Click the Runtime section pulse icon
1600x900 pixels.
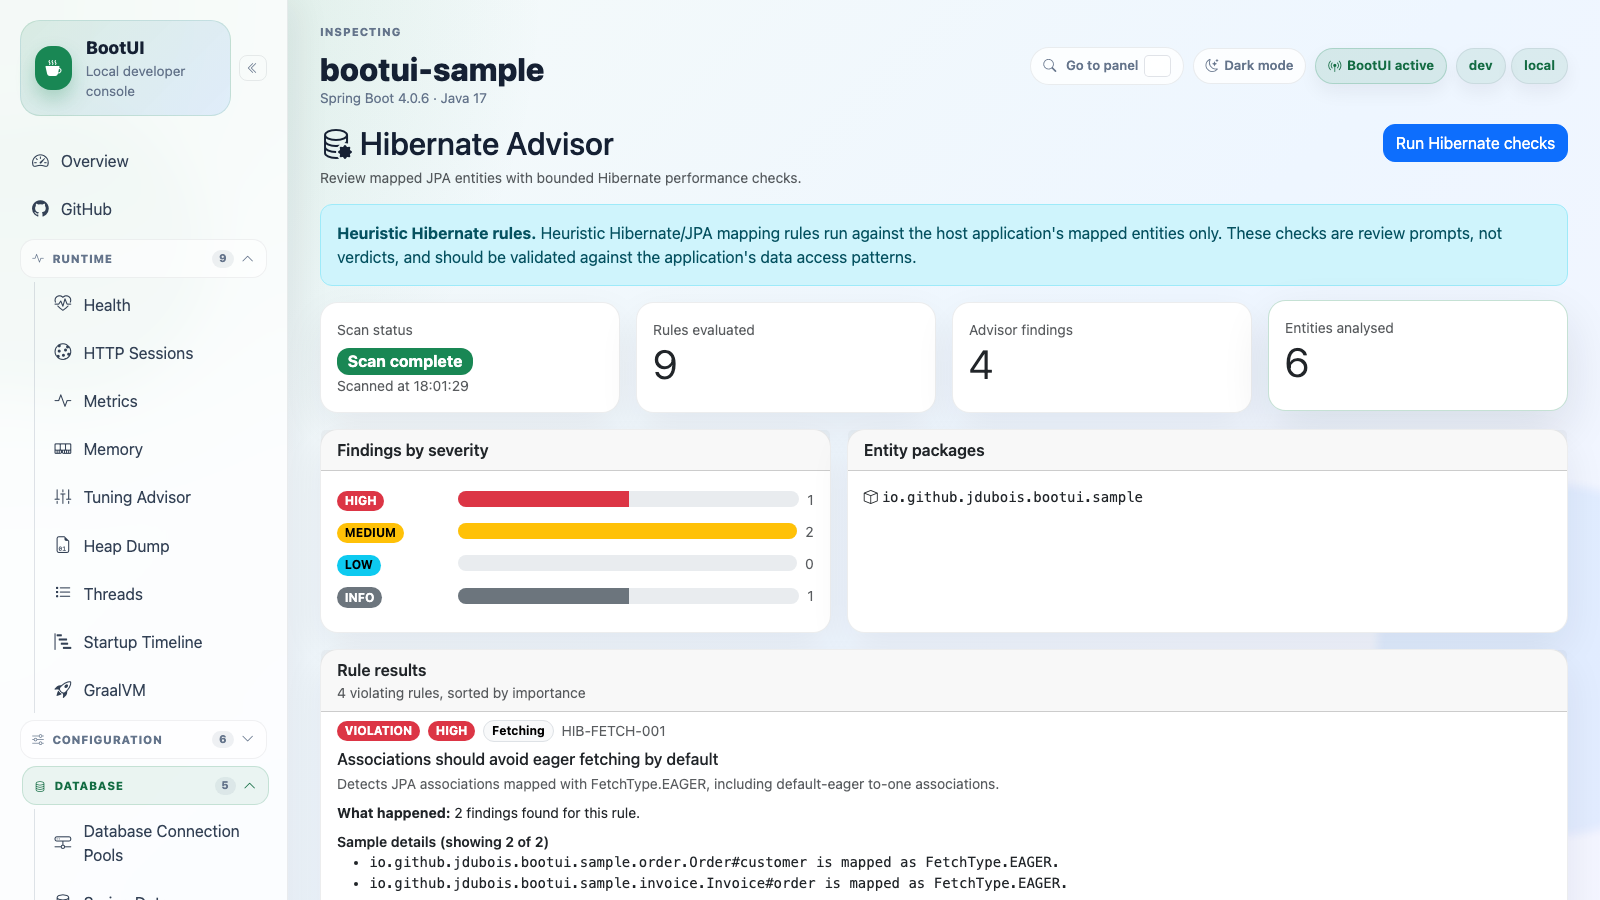[38, 259]
